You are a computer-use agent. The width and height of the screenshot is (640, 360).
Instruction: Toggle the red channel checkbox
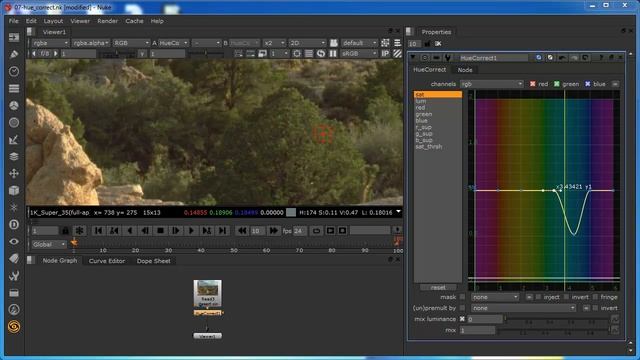(533, 84)
